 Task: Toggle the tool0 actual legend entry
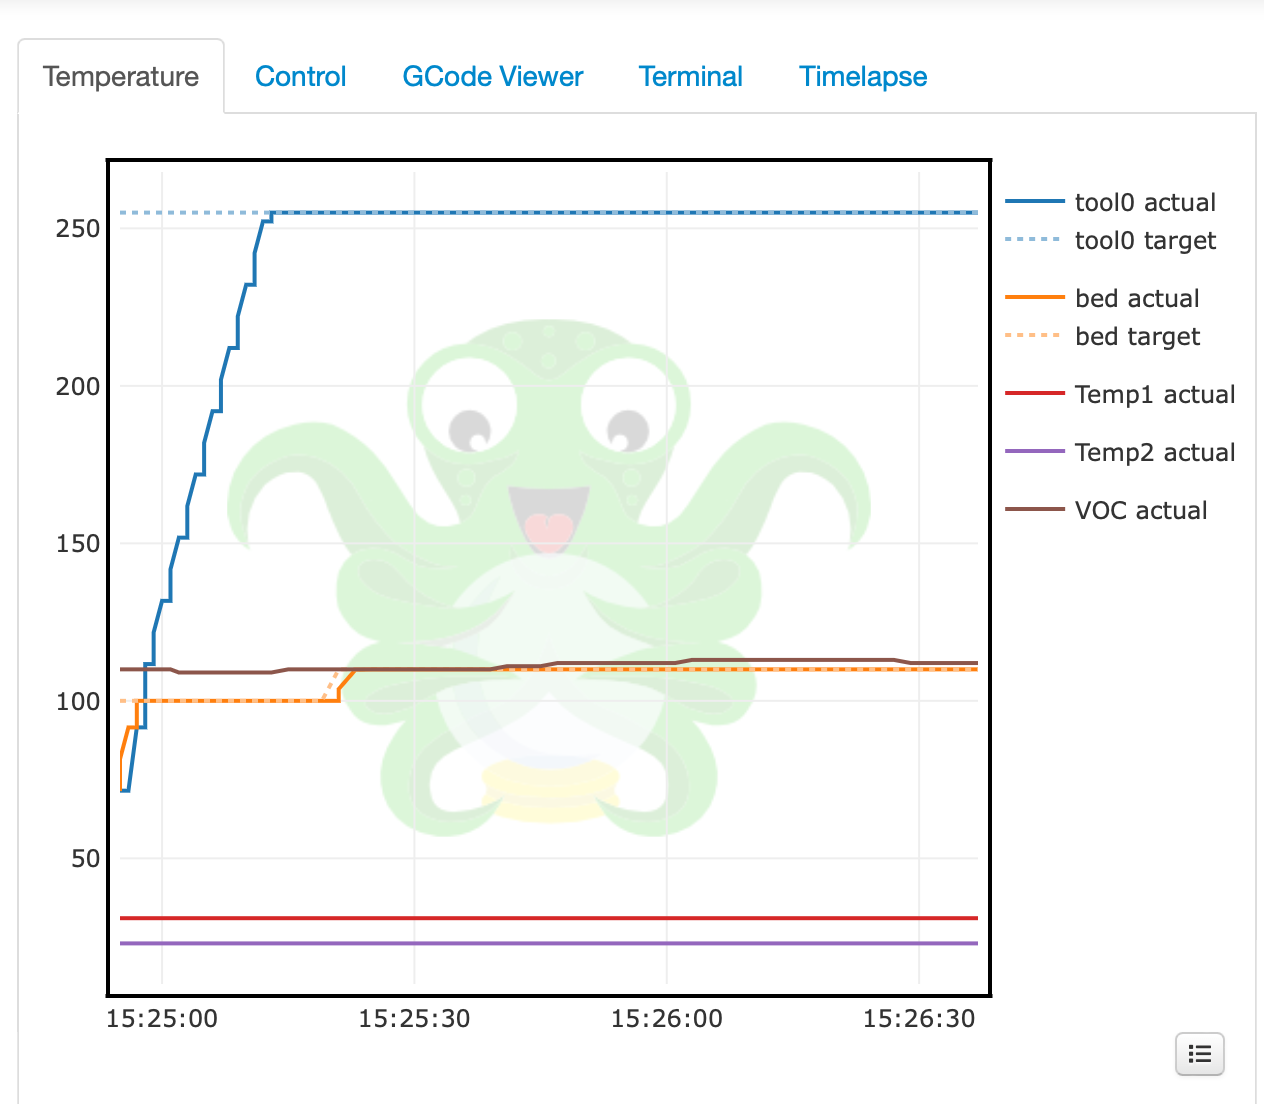click(1111, 202)
